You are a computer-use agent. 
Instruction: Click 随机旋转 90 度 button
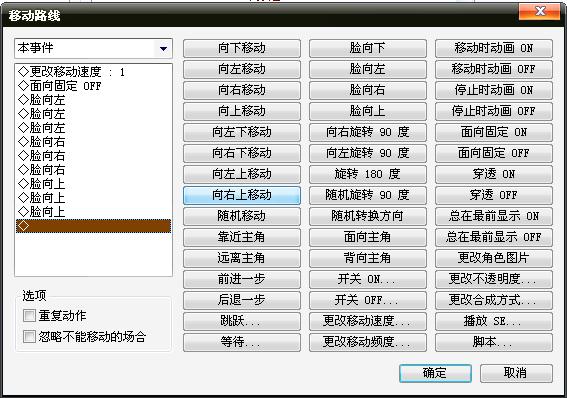pos(368,195)
